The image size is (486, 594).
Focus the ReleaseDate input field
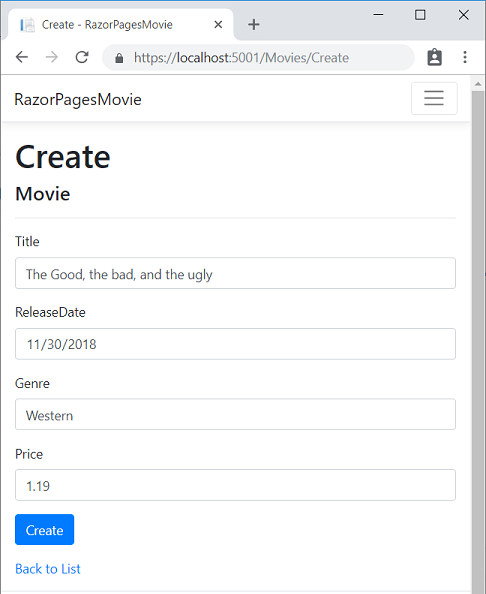tap(235, 344)
